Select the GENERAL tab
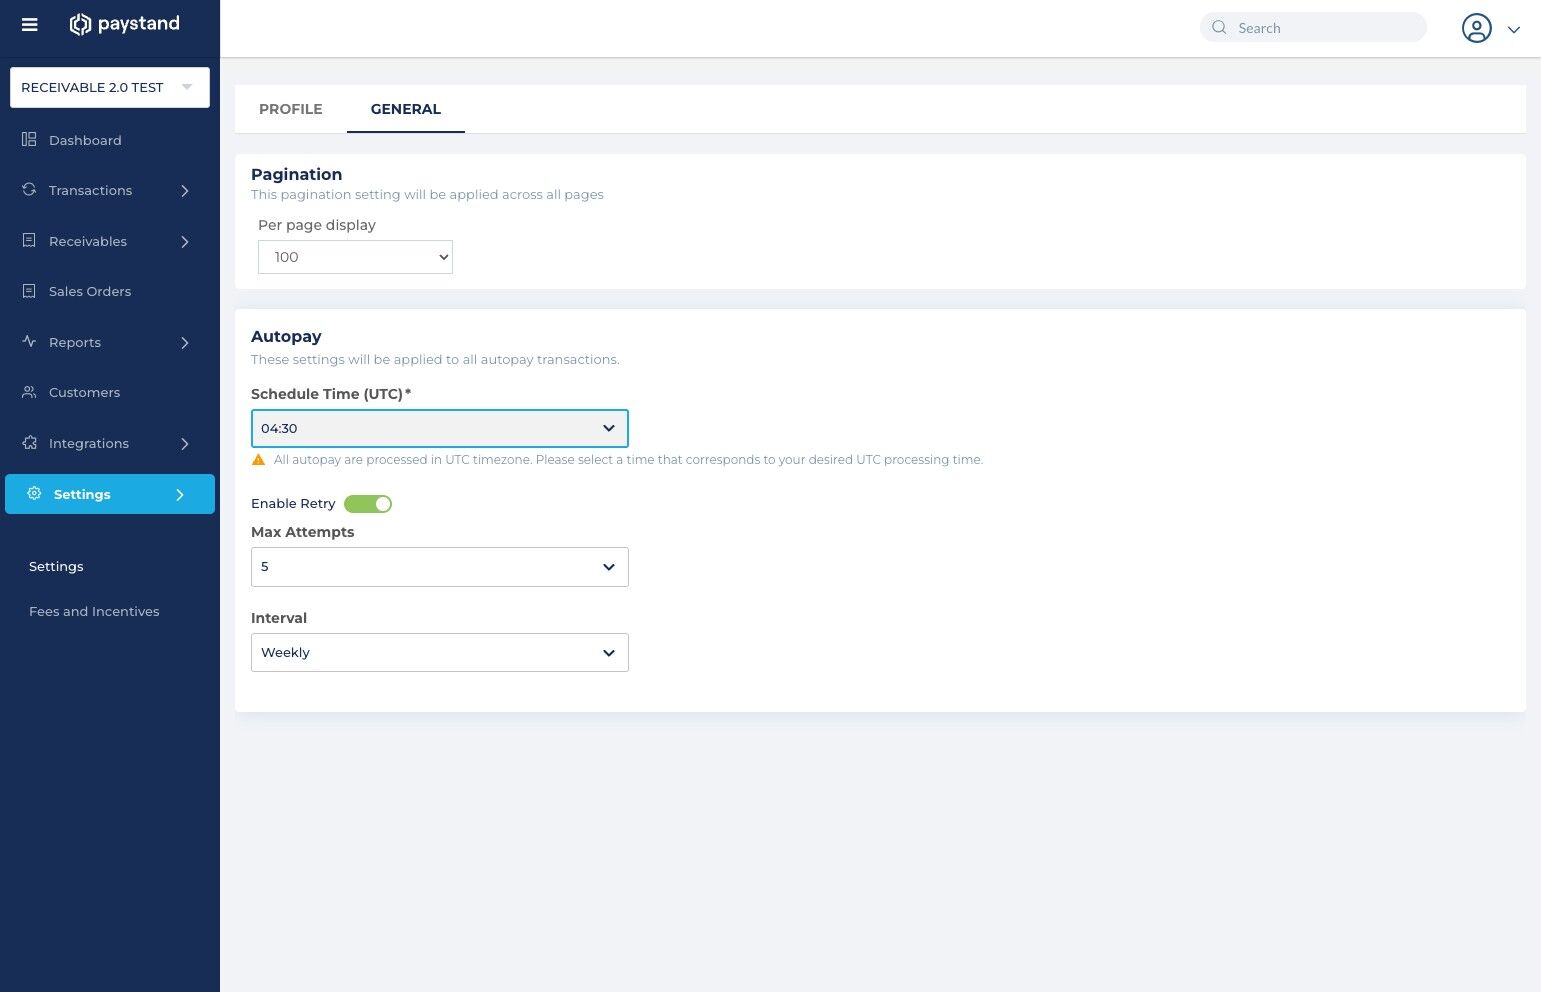This screenshot has height=992, width=1541. point(405,109)
